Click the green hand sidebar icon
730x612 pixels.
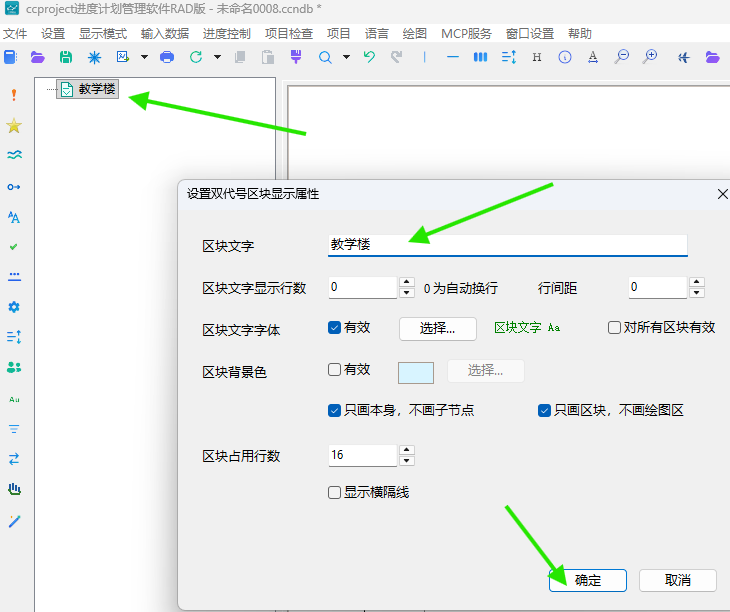[x=14, y=489]
